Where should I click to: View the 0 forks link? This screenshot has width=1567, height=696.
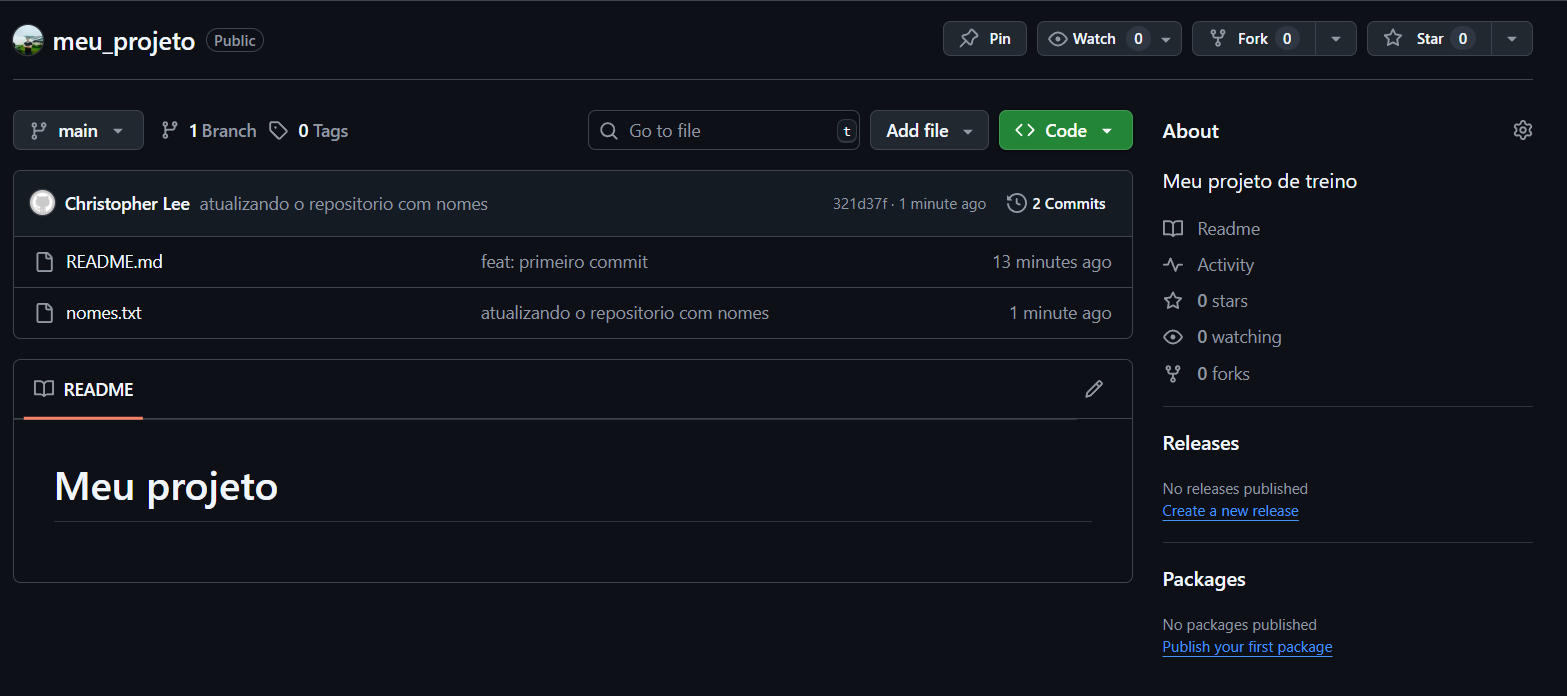click(x=1206, y=374)
